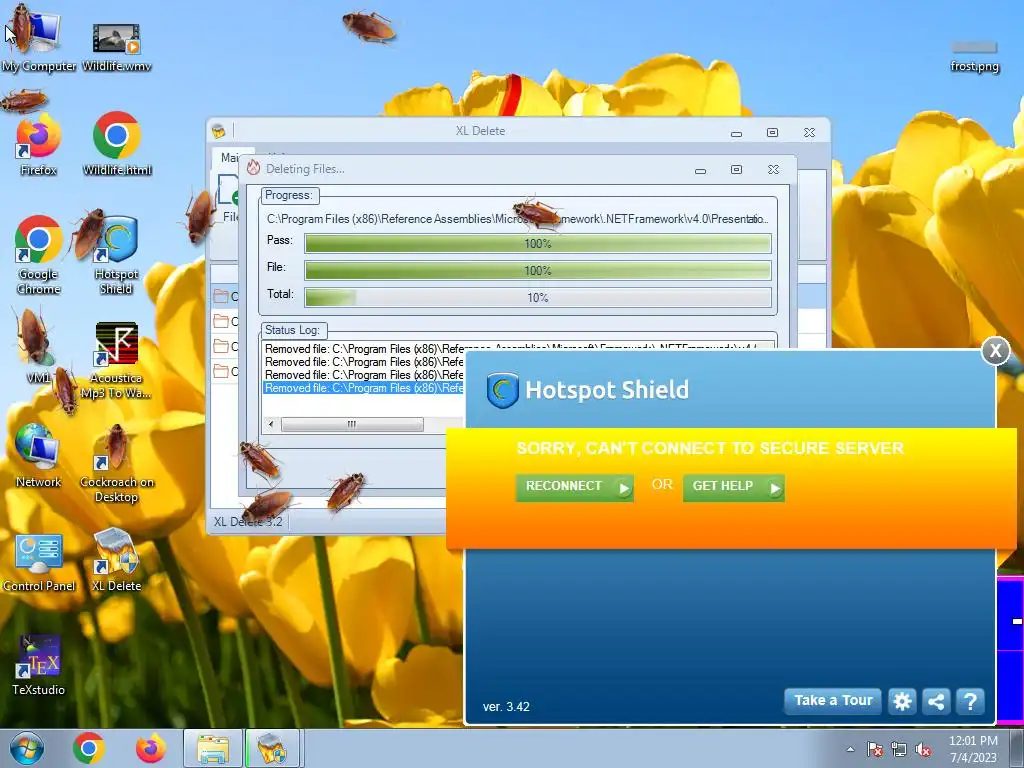Click Total progress bar at 10%

[537, 298]
